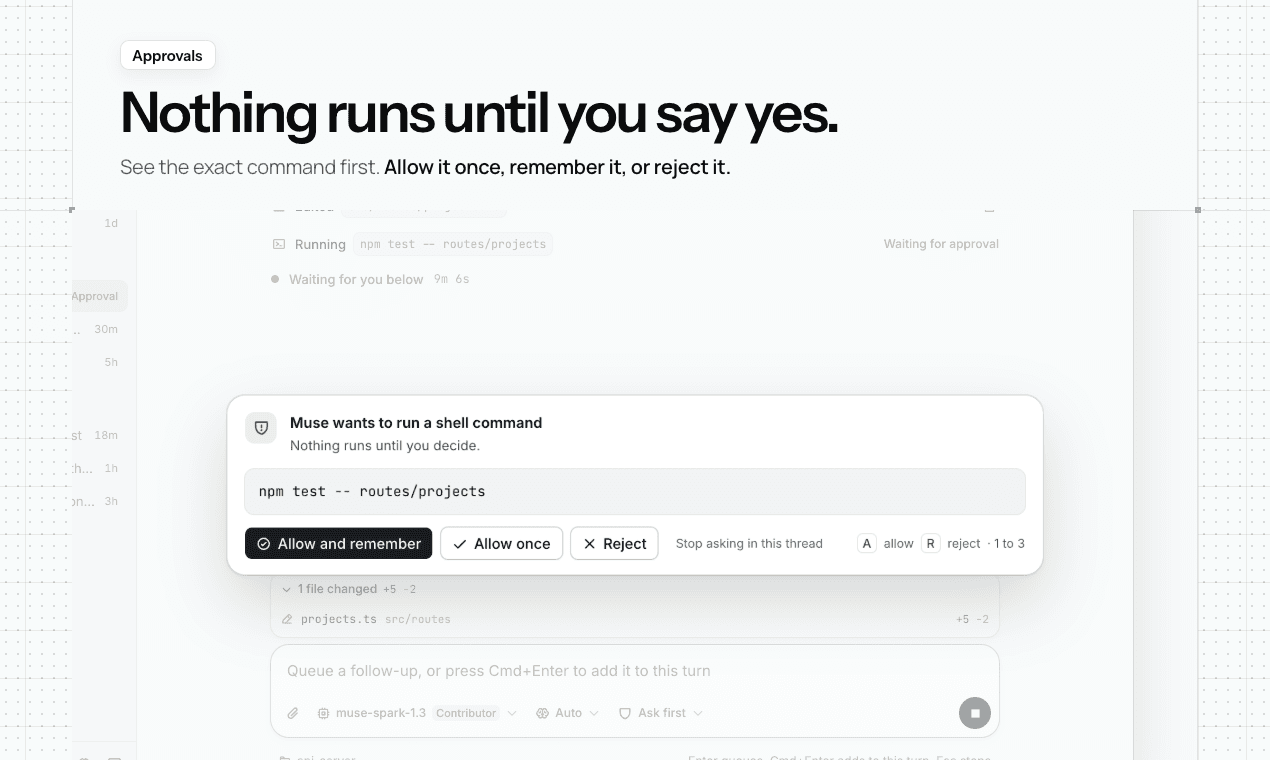Click Stop asking in this thread
This screenshot has height=760, width=1270.
[749, 543]
